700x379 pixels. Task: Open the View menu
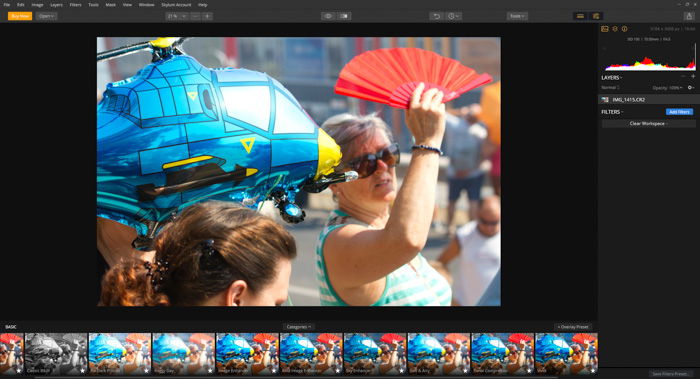pos(127,5)
